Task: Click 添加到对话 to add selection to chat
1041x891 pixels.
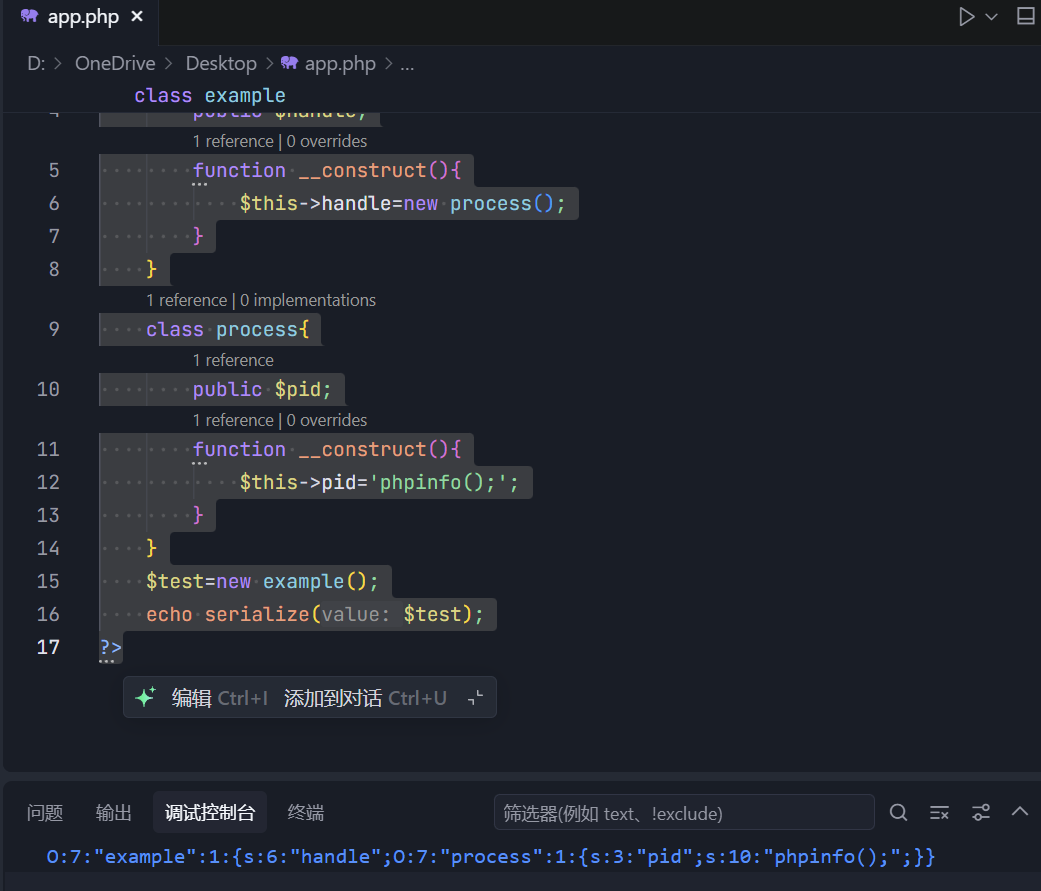Action: click(x=333, y=698)
